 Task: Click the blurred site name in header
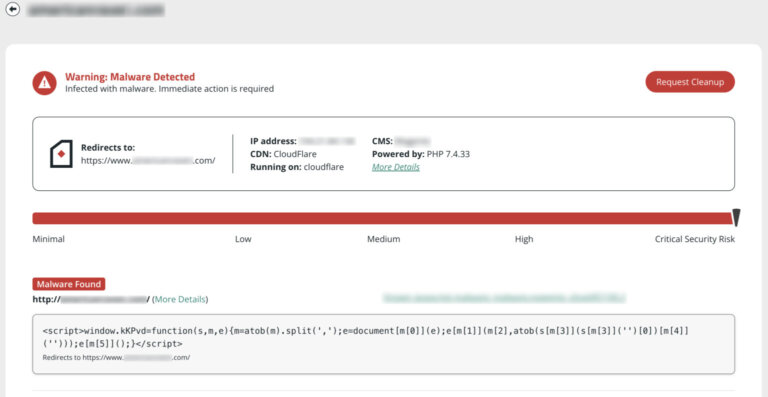point(96,9)
